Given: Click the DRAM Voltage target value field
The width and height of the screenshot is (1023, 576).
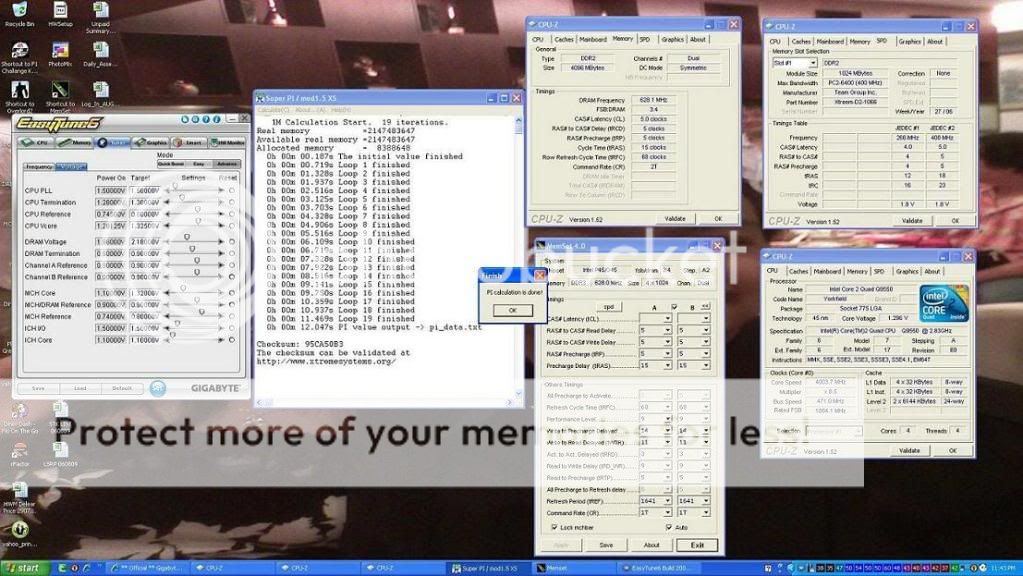Looking at the screenshot, I should point(145,242).
